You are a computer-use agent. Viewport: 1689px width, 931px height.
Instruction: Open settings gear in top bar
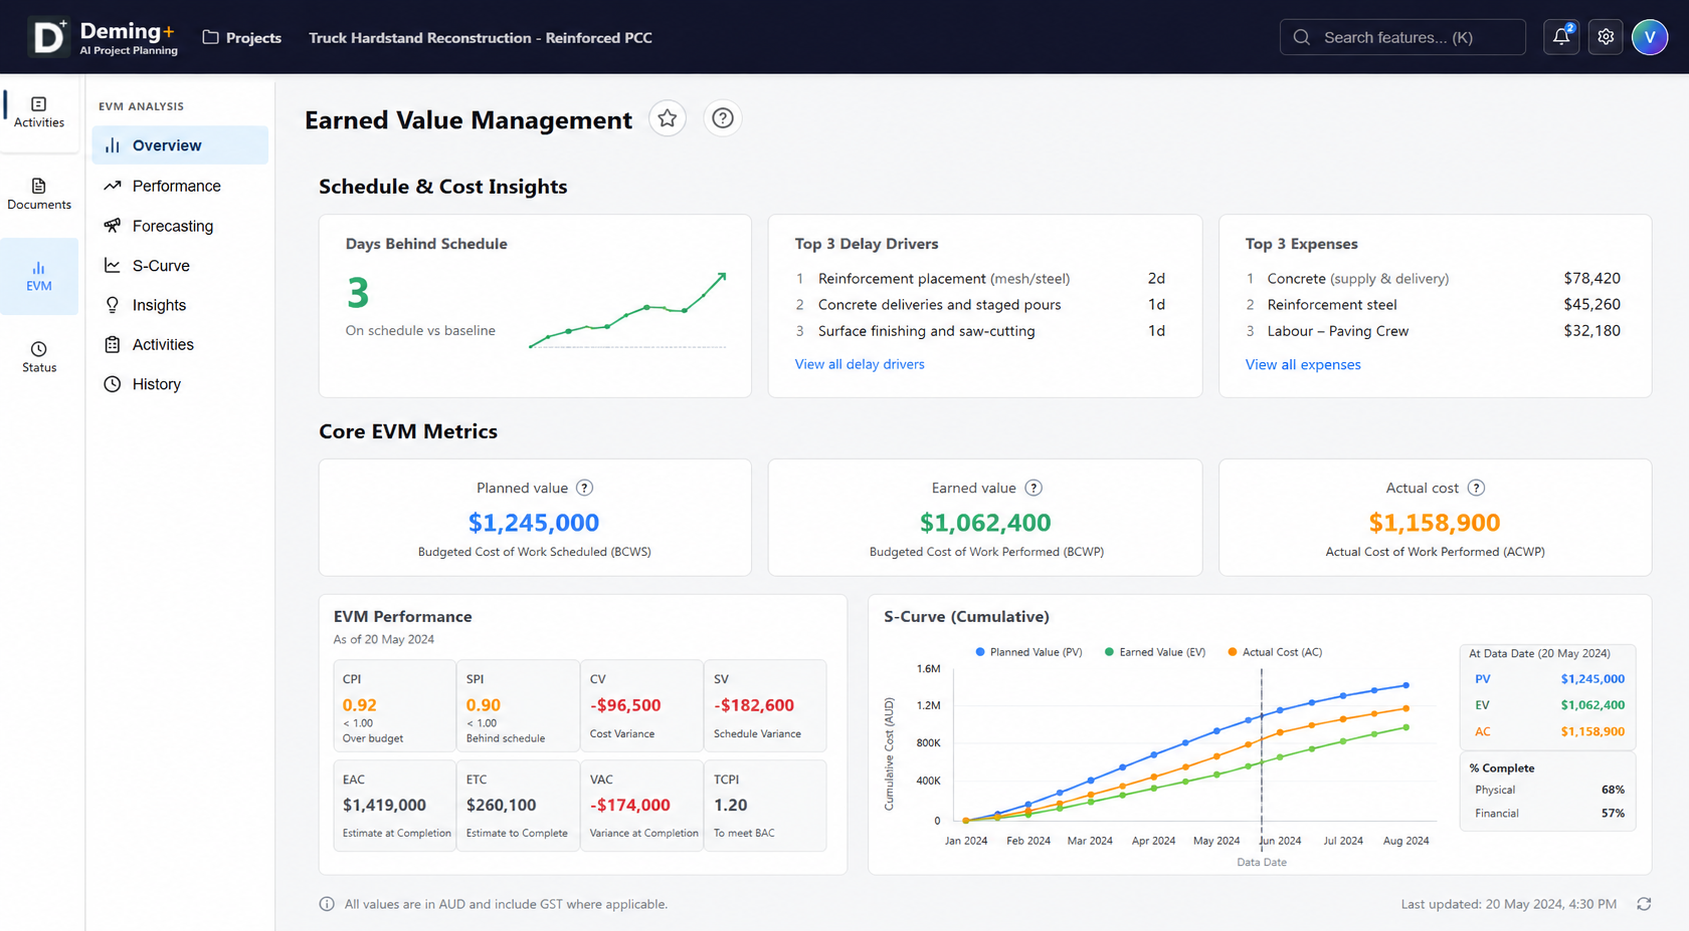pos(1605,37)
